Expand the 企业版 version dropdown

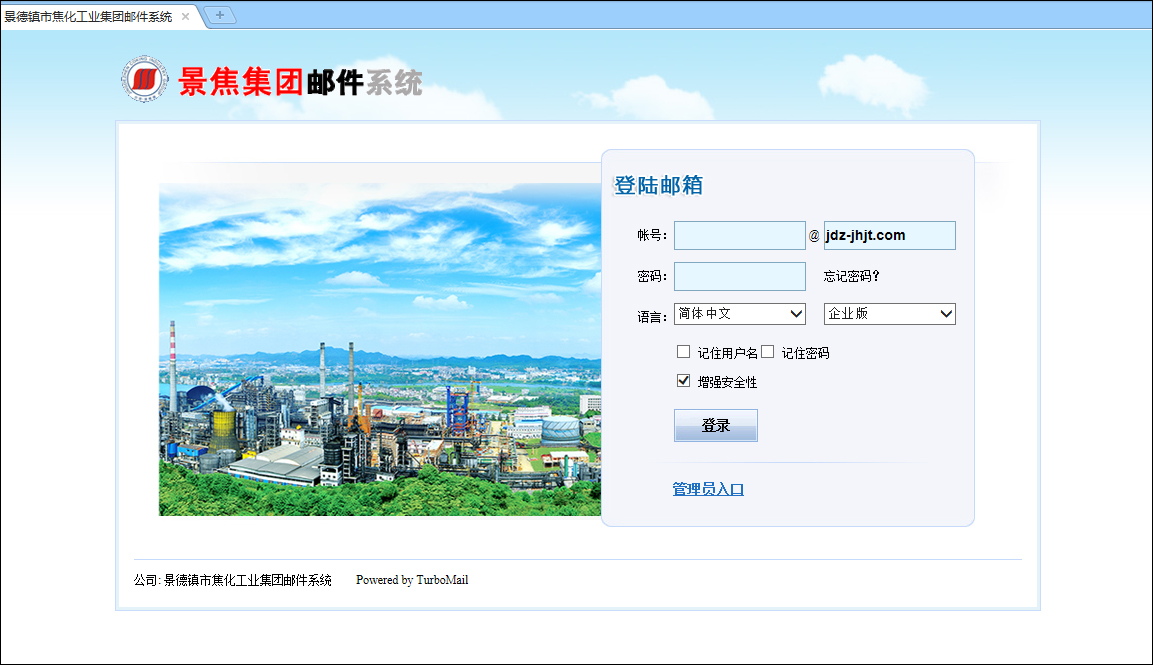889,314
